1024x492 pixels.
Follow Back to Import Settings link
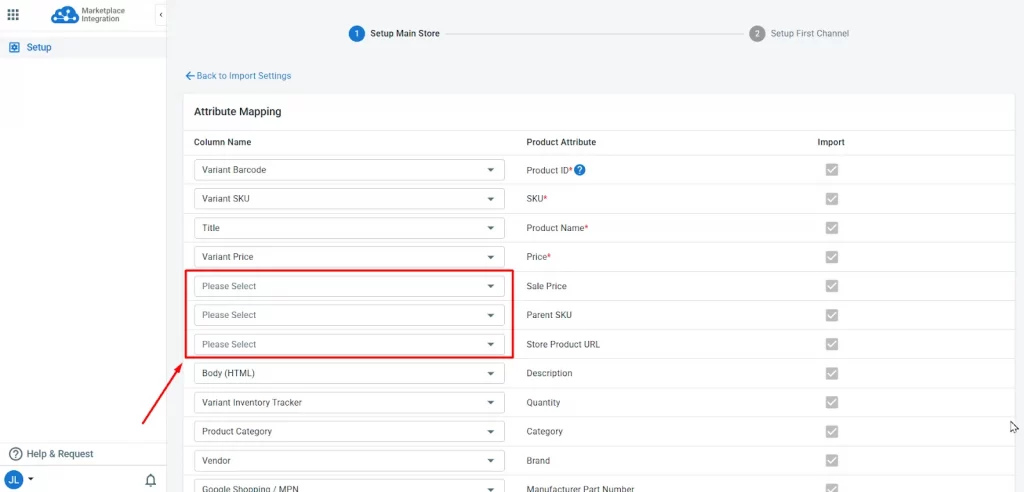tap(238, 76)
